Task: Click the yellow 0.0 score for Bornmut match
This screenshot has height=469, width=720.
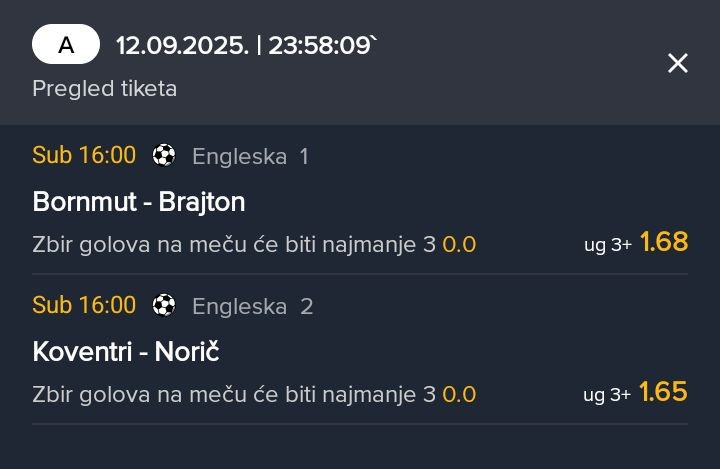Action: 459,244
